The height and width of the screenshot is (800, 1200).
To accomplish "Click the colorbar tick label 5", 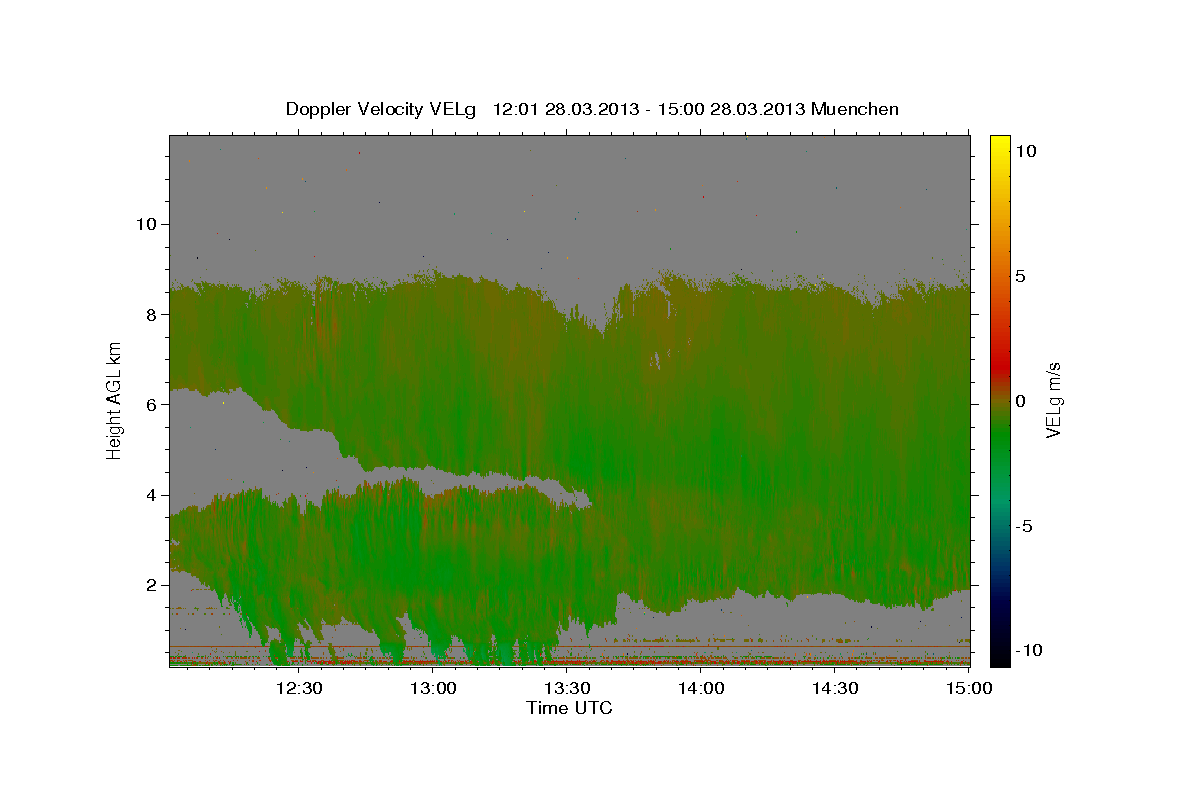I will (x=1020, y=276).
